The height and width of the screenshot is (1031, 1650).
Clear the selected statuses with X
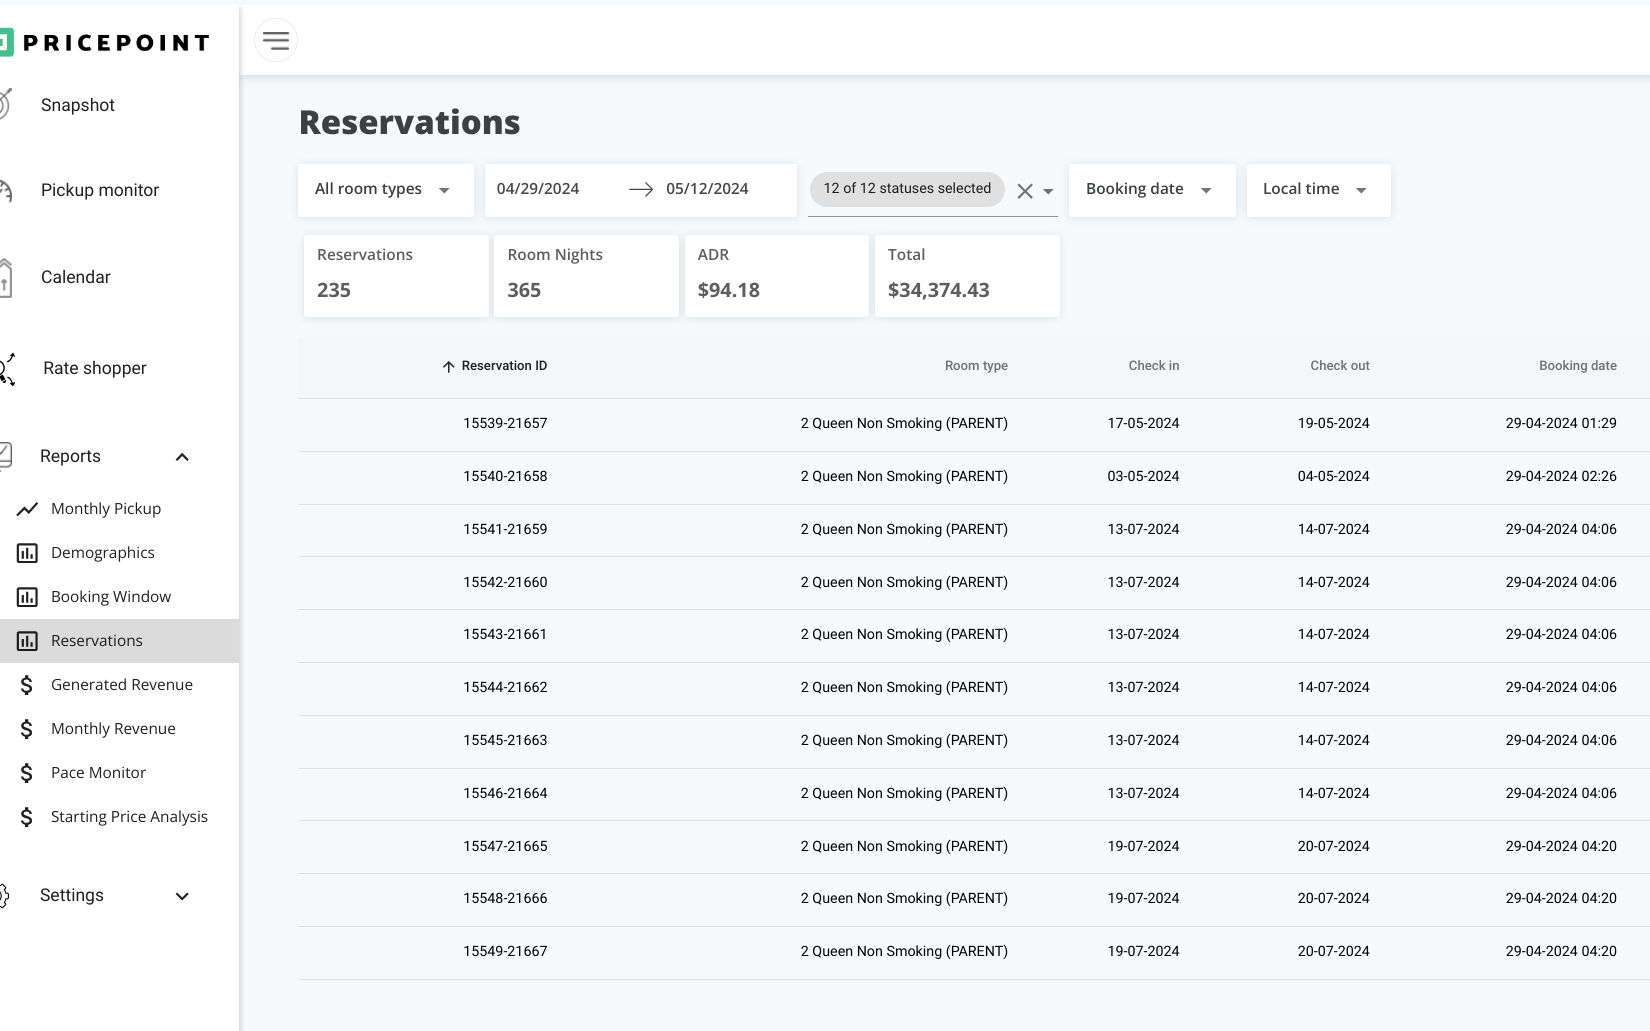1024,191
